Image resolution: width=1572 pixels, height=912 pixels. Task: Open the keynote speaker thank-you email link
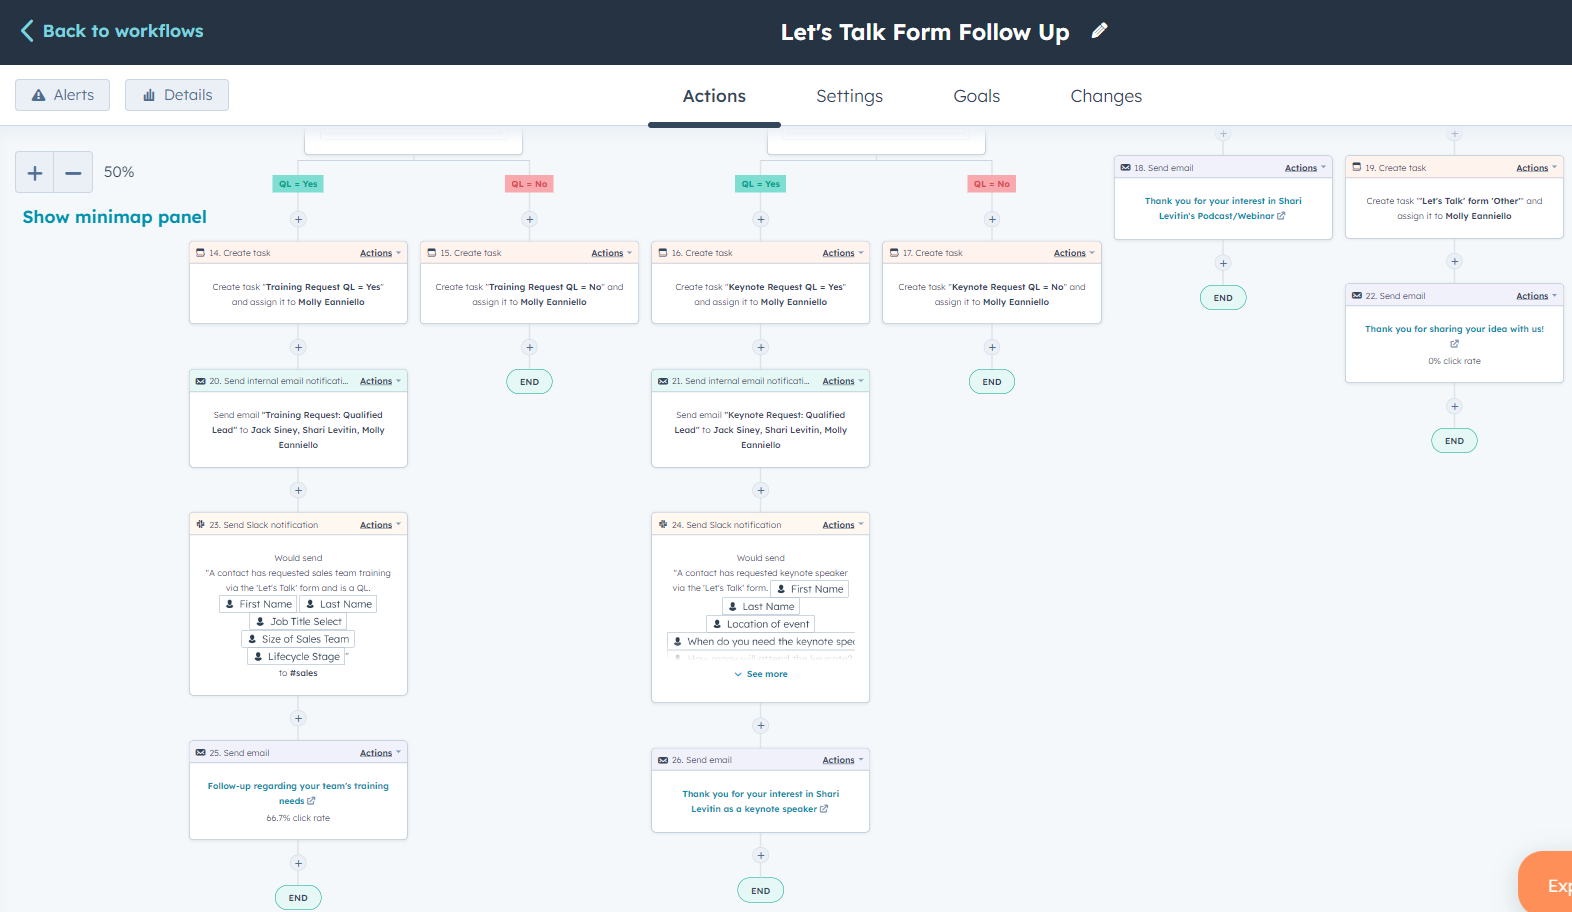pos(760,801)
